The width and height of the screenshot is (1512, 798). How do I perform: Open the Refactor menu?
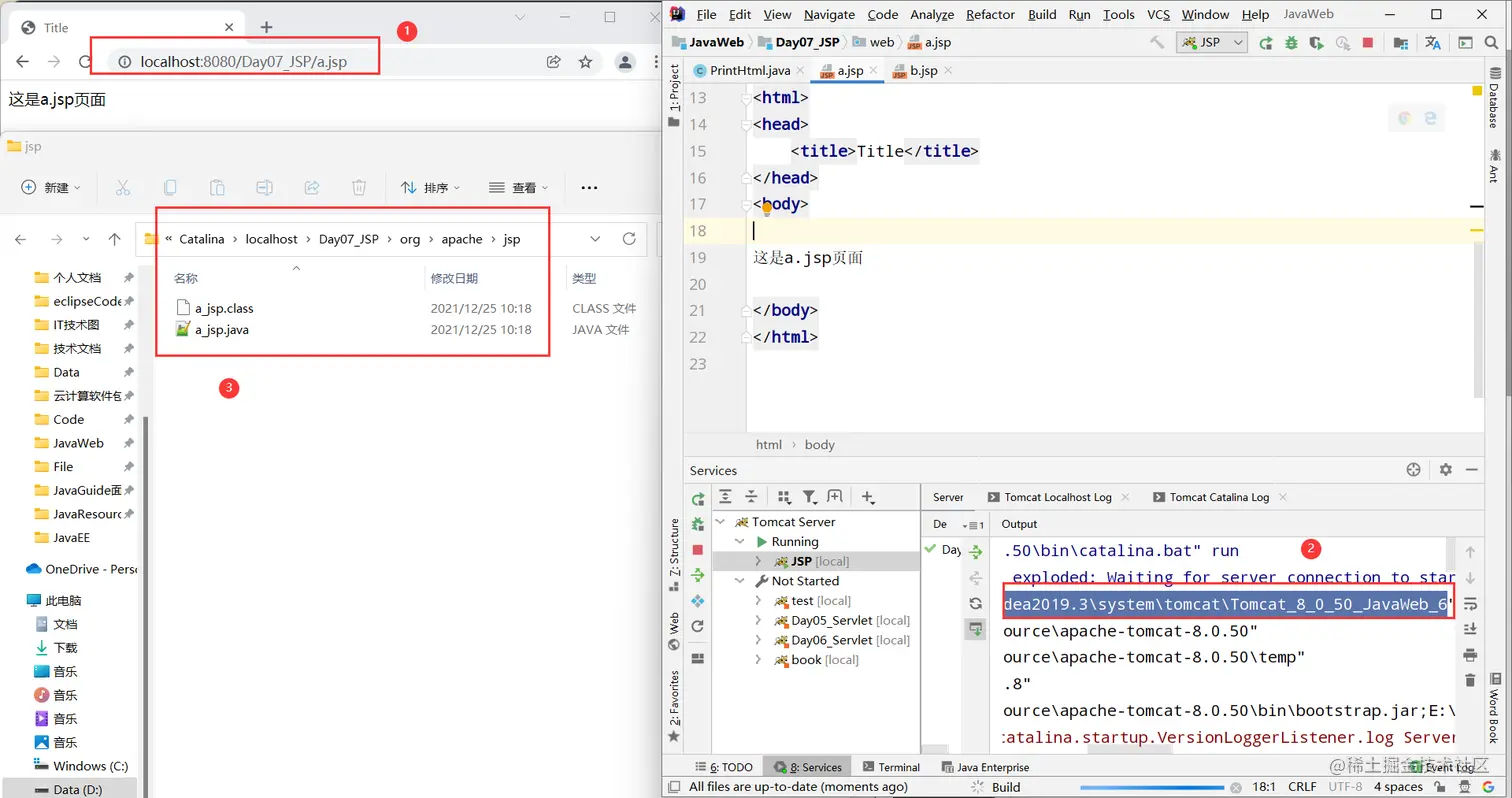click(x=990, y=14)
